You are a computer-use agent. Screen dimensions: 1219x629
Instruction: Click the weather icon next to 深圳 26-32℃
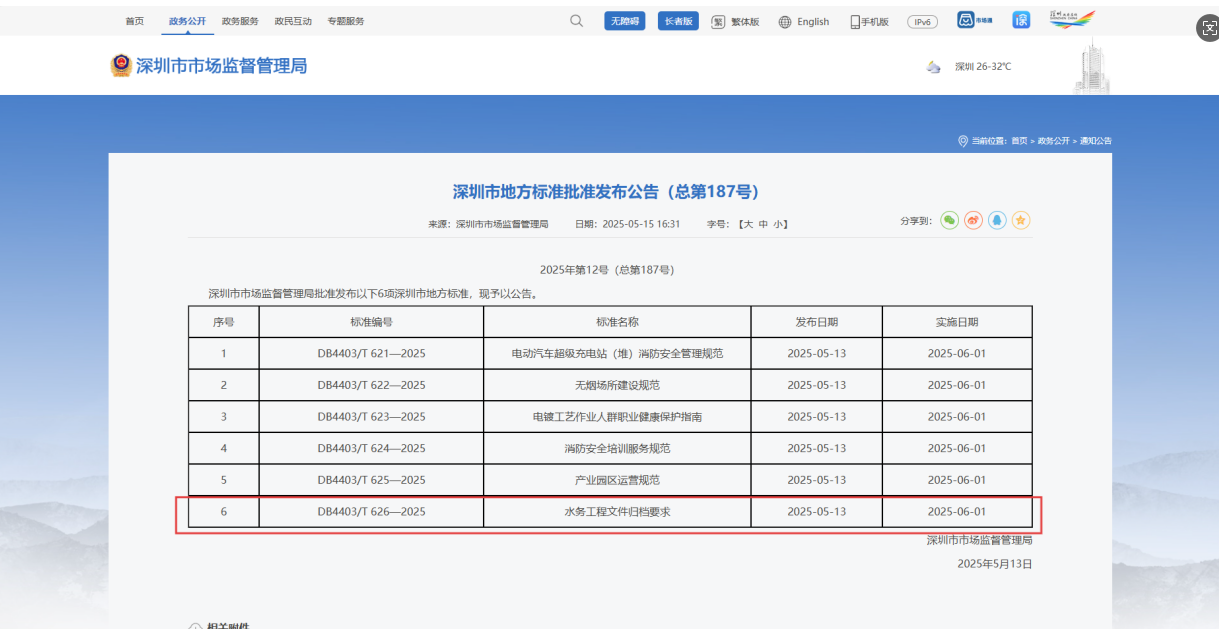click(x=933, y=67)
